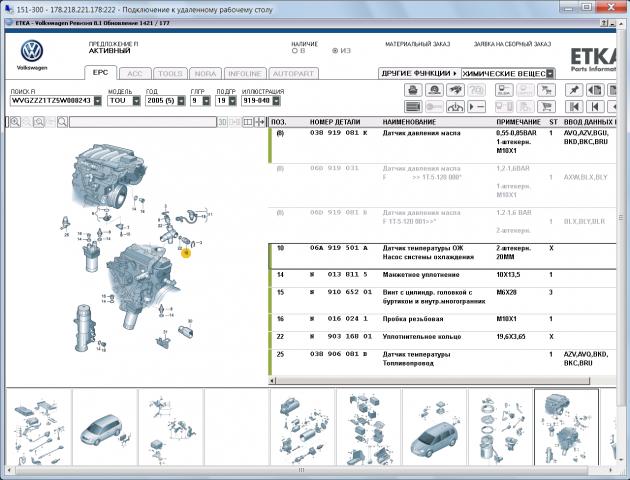Image resolution: width=630 pixels, height=480 pixels.
Task: Go to previous illustration with the bar-arrow icon
Action: (595, 107)
